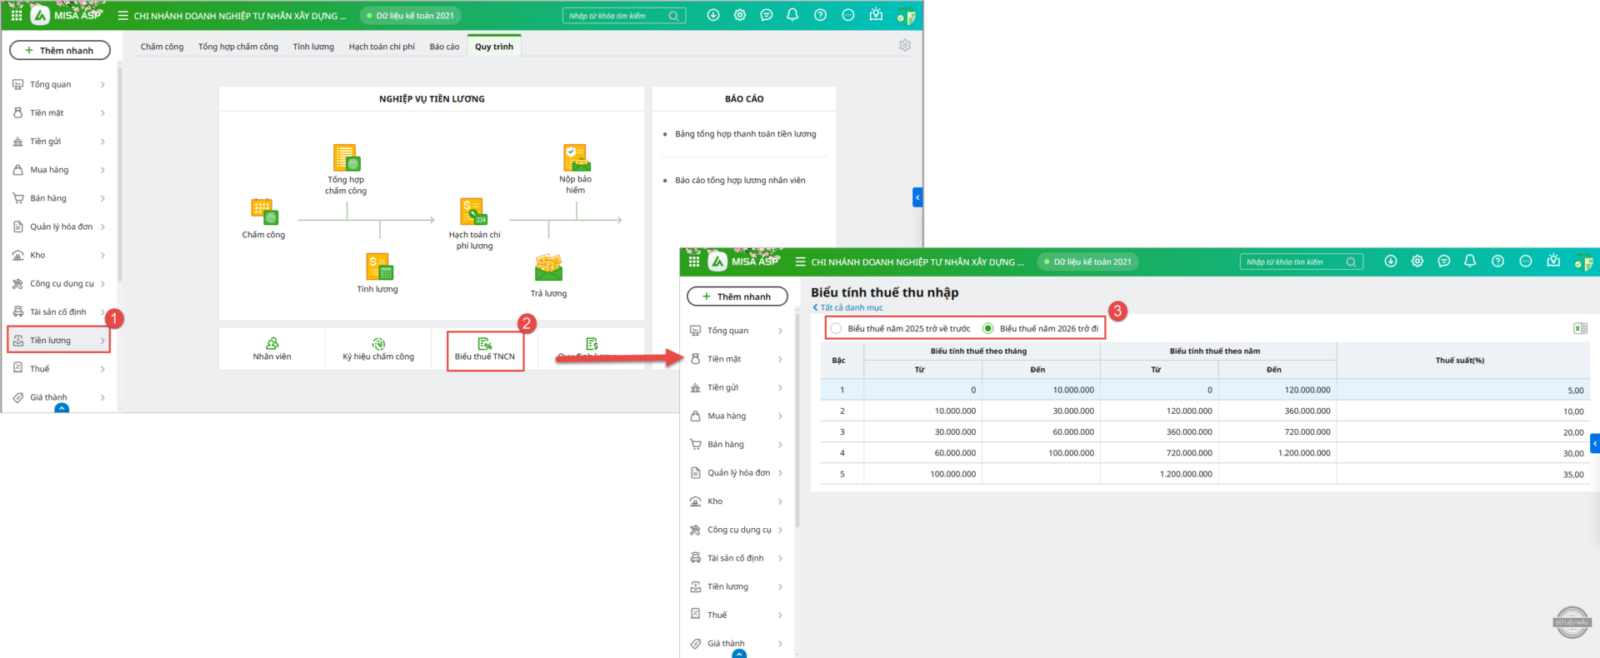Select Biểu thuế năm 2025 trở về trước
1600x658 pixels.
click(x=836, y=328)
